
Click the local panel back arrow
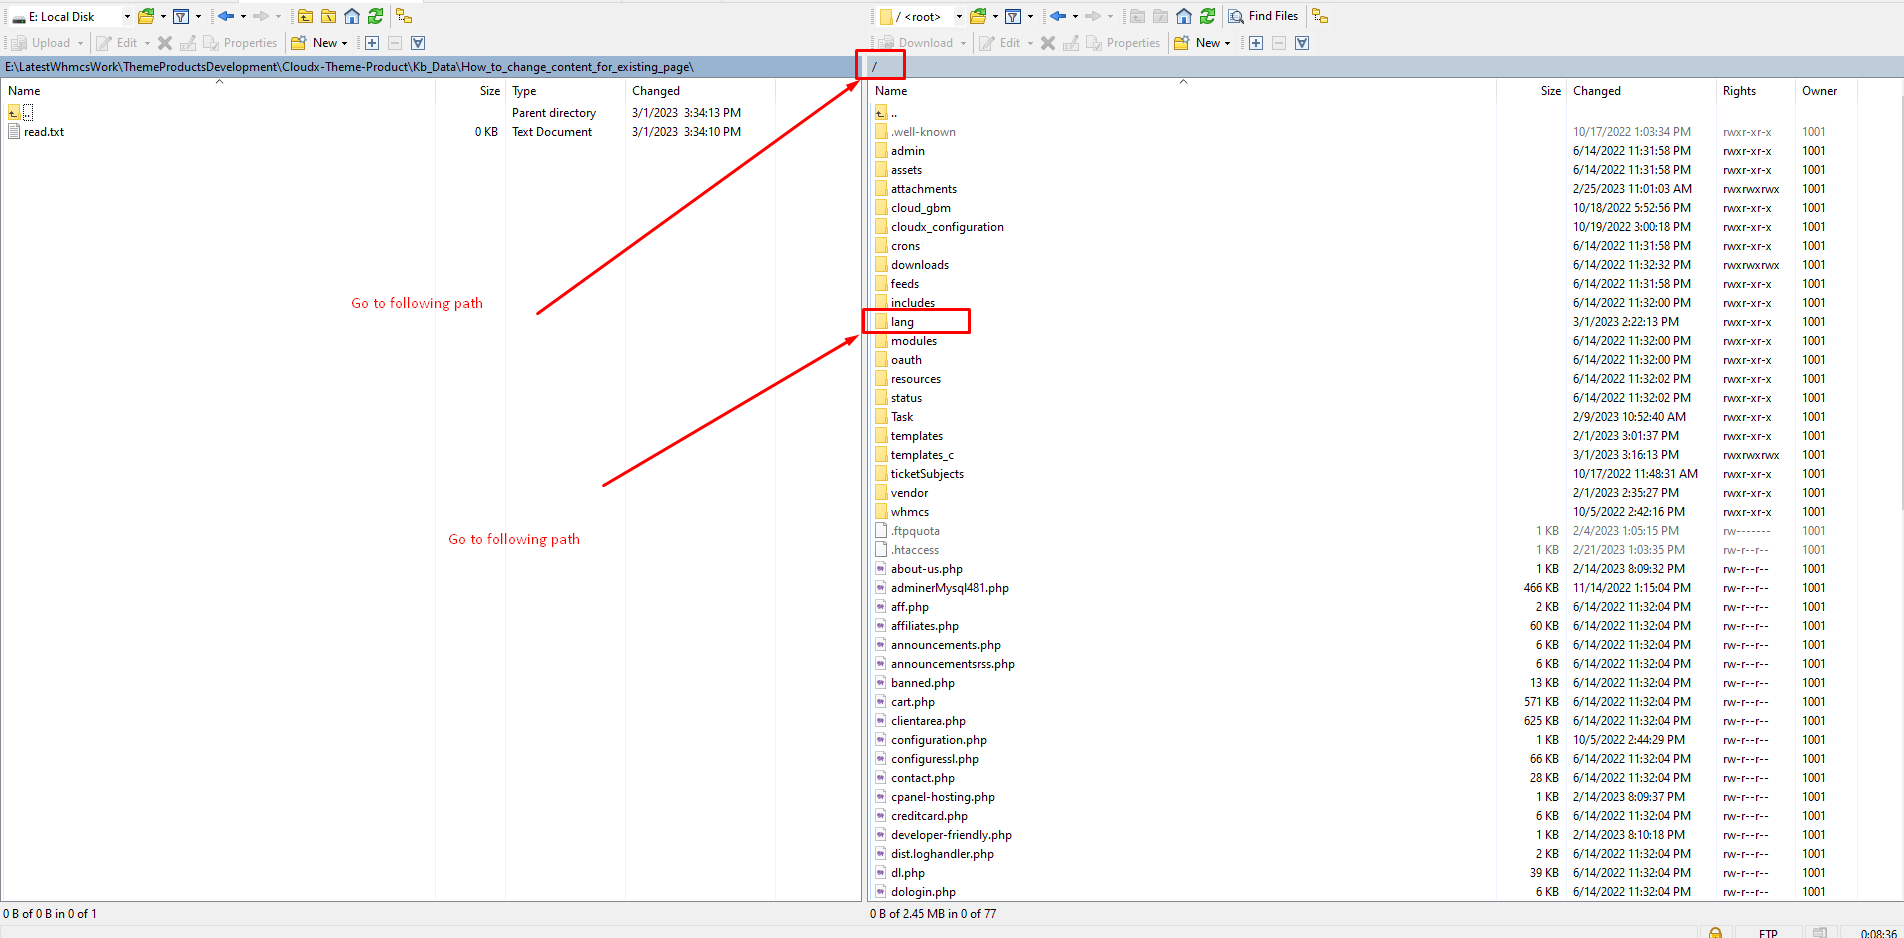[226, 16]
